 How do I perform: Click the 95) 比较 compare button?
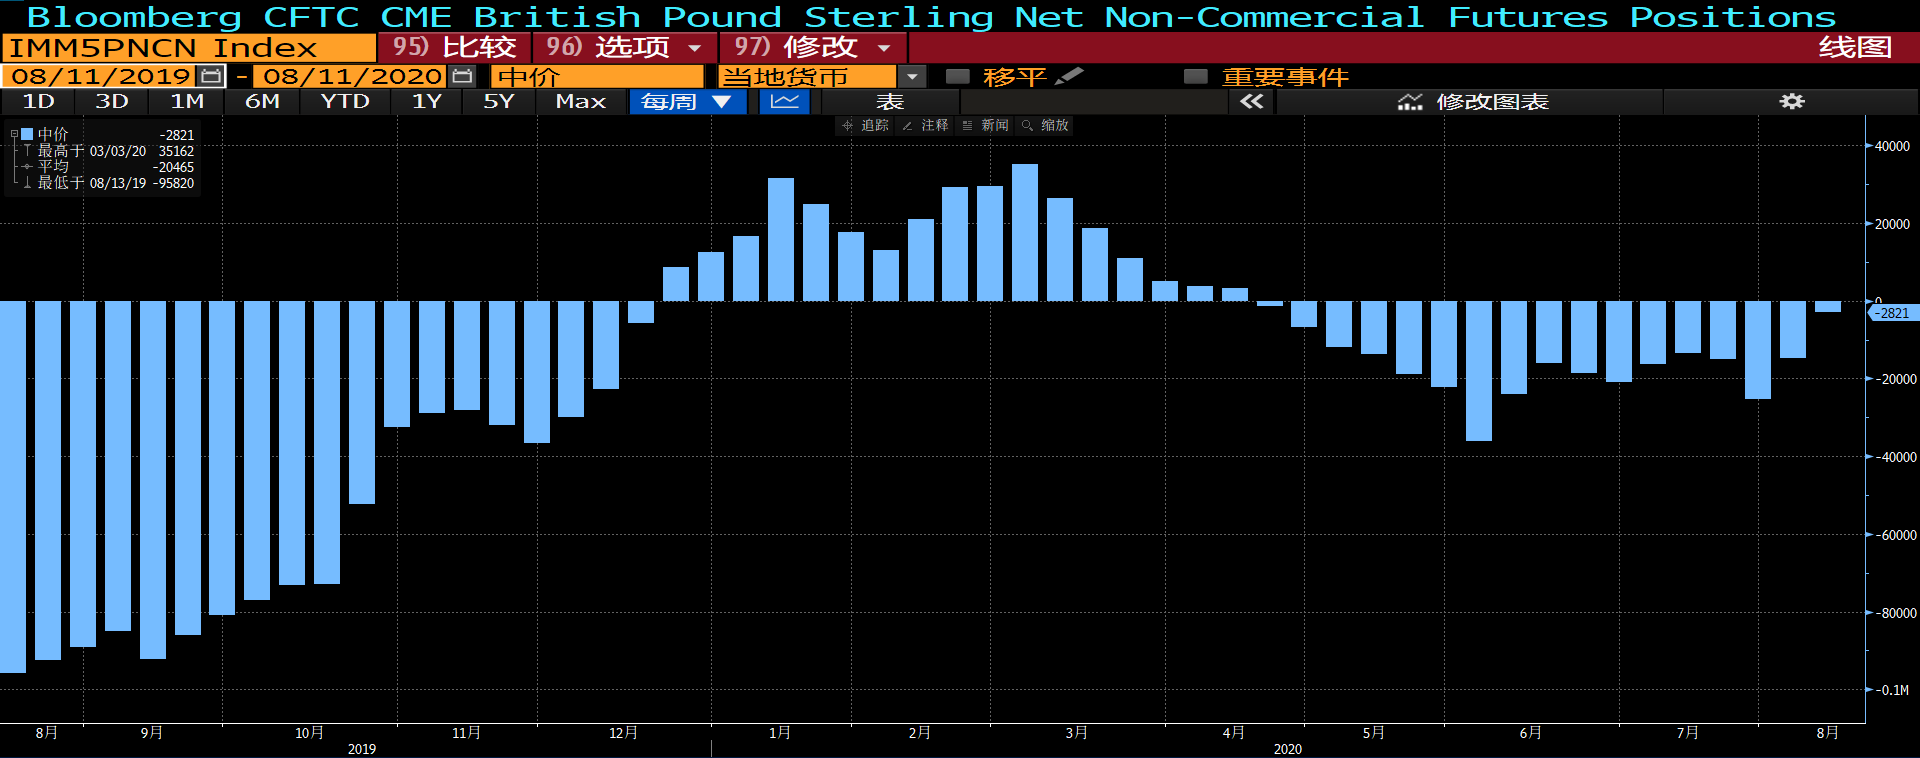point(454,47)
